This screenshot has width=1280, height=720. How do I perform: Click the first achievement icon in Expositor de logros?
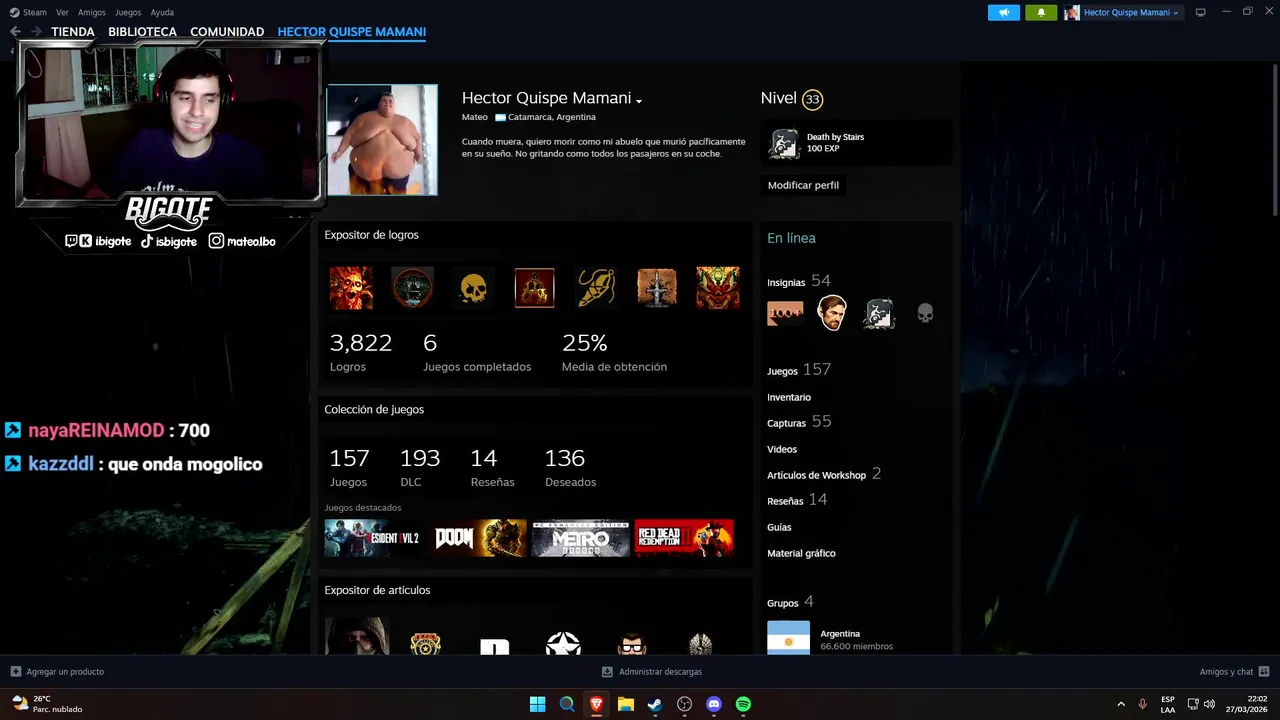pyautogui.click(x=351, y=288)
